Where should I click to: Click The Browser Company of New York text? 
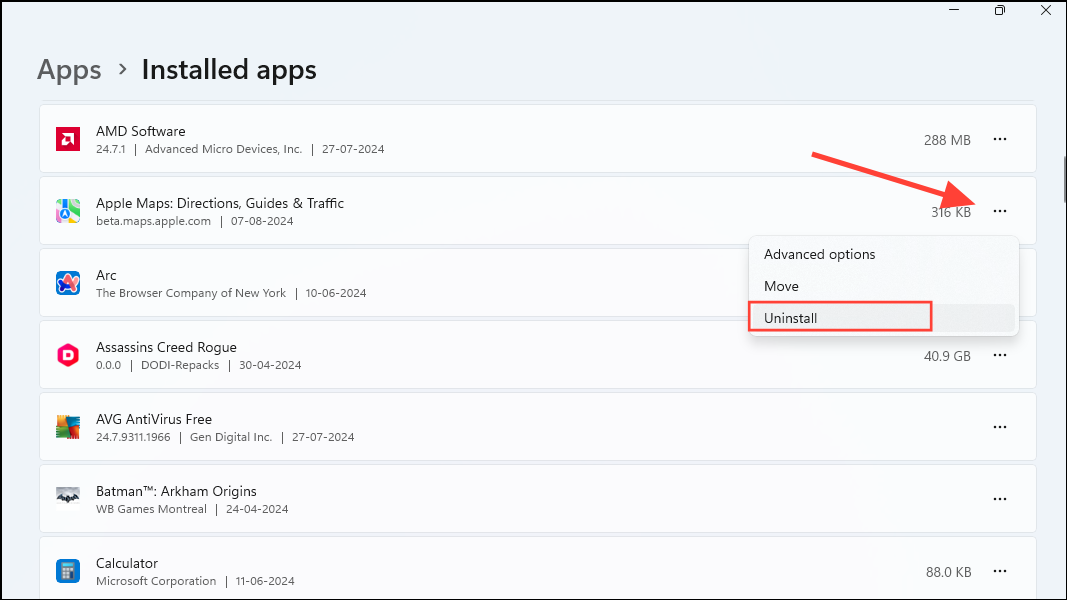[191, 293]
